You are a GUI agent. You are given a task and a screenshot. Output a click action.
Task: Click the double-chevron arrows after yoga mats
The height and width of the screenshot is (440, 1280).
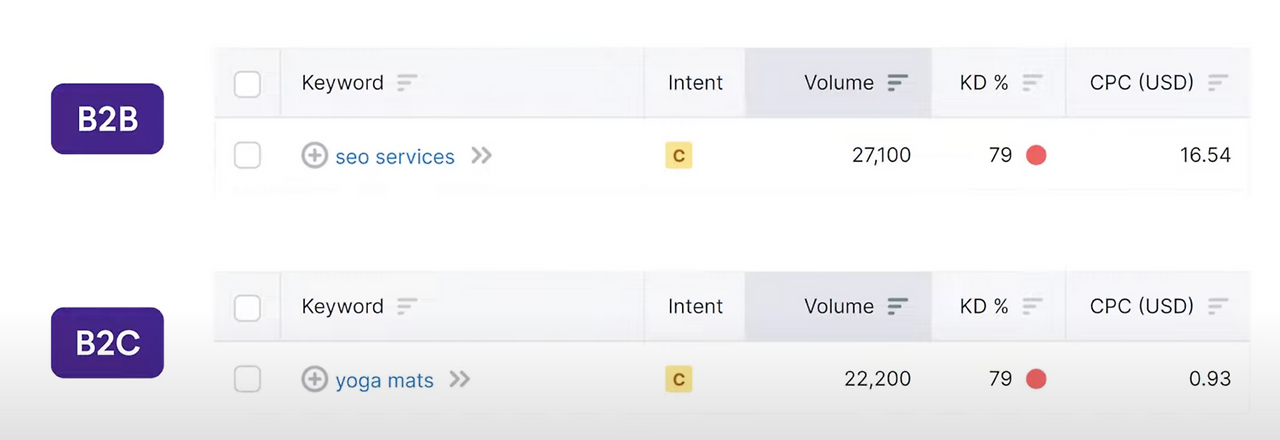pyautogui.click(x=459, y=380)
